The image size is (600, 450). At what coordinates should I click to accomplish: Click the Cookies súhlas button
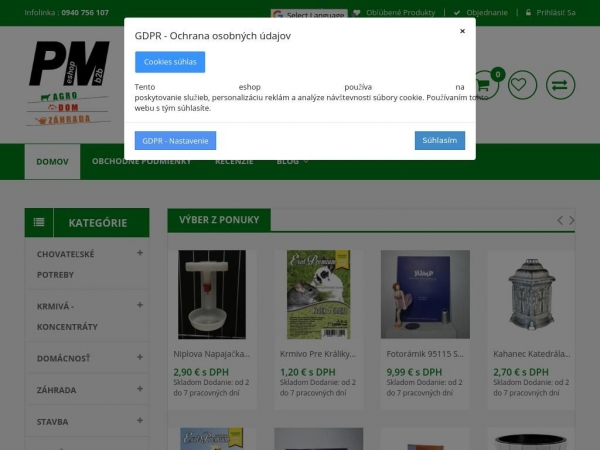pyautogui.click(x=170, y=62)
